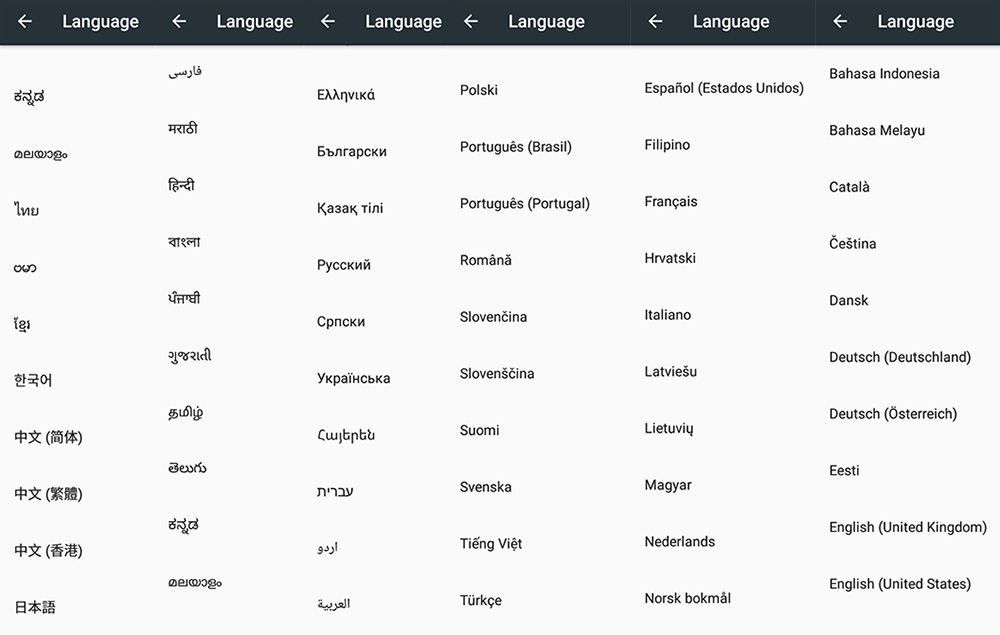Choose 한국어 from the list

[x=33, y=381]
